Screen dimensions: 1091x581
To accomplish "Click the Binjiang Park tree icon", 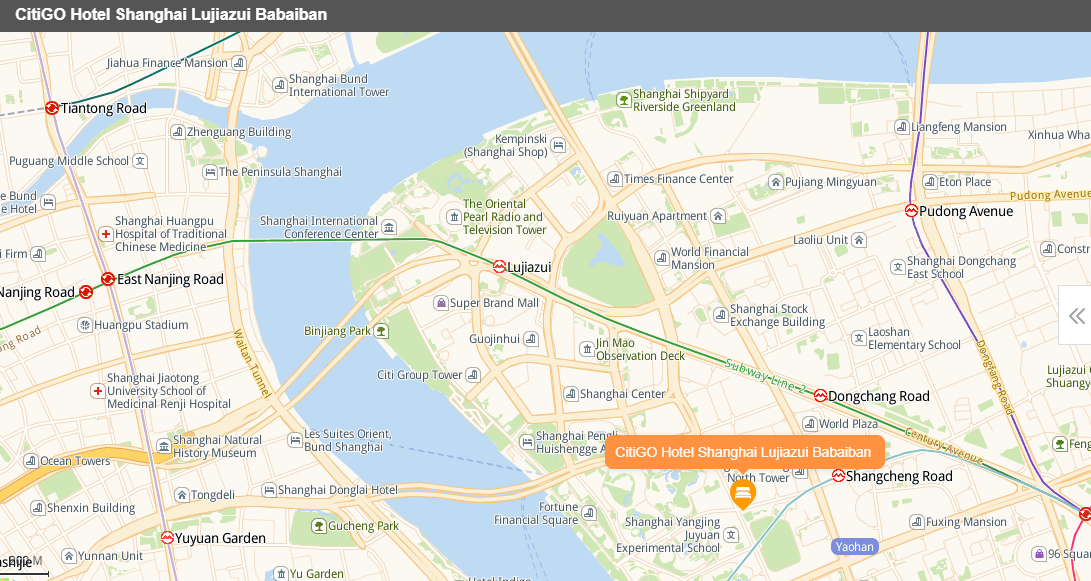I will coord(381,331).
